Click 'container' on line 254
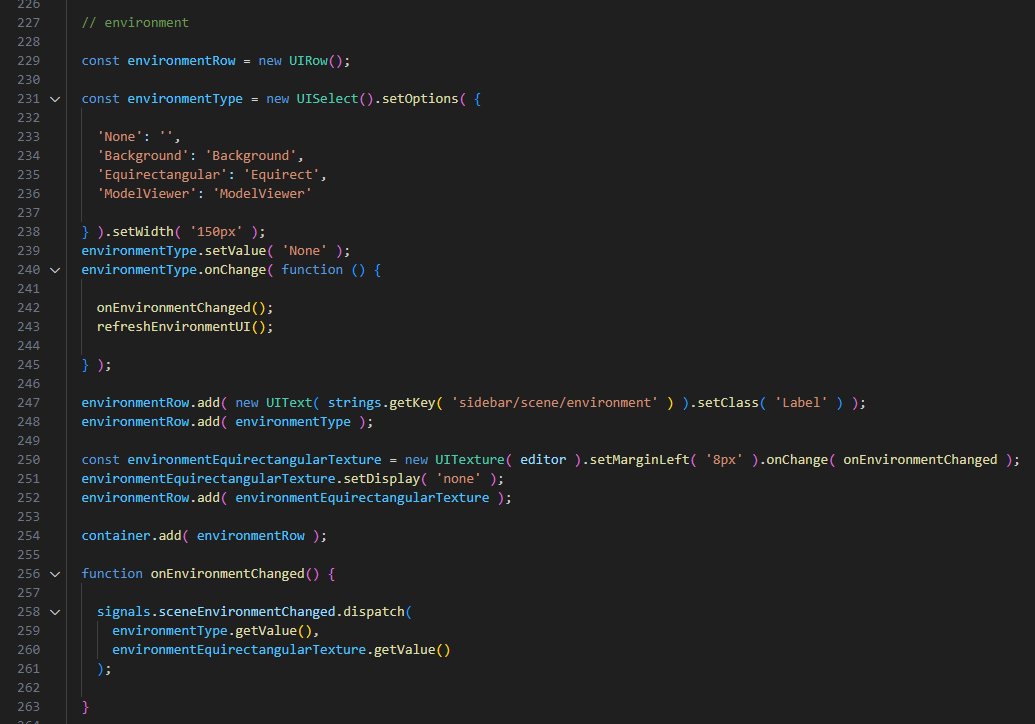Image resolution: width=1035 pixels, height=724 pixels. (x=116, y=536)
